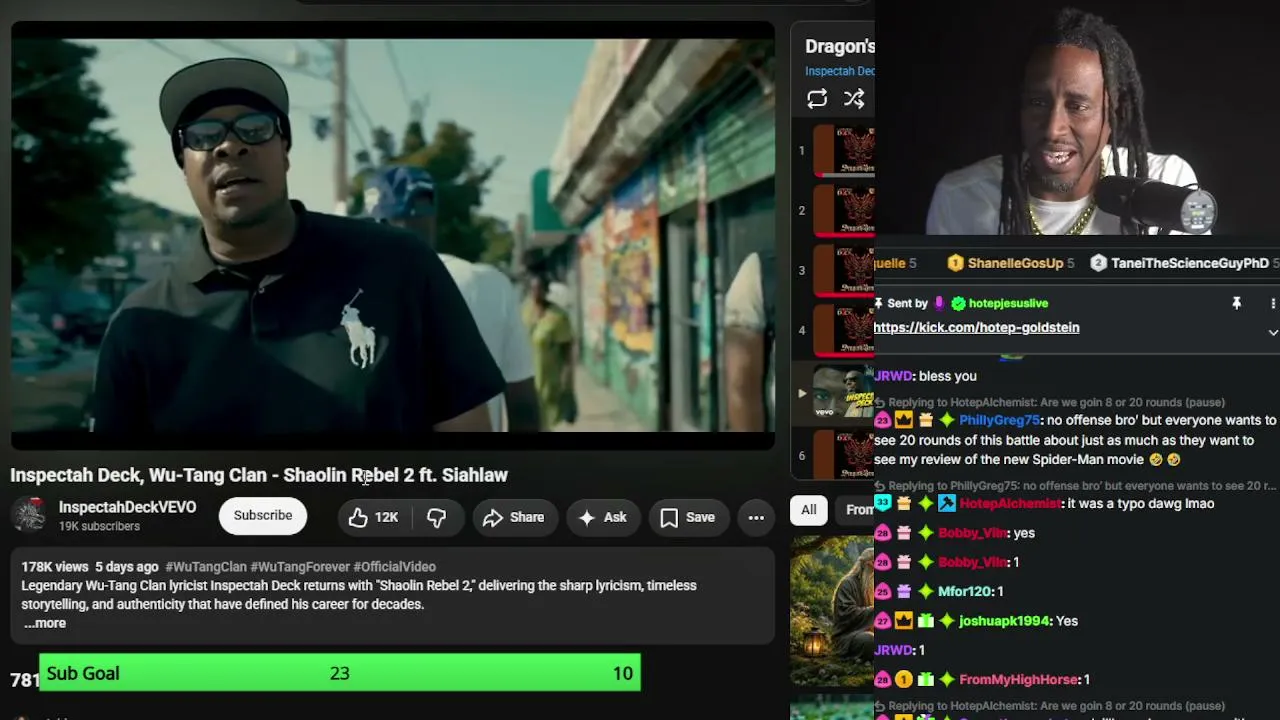The width and height of the screenshot is (1280, 720).
Task: Play playlist video number 3
Action: pyautogui.click(x=843, y=271)
